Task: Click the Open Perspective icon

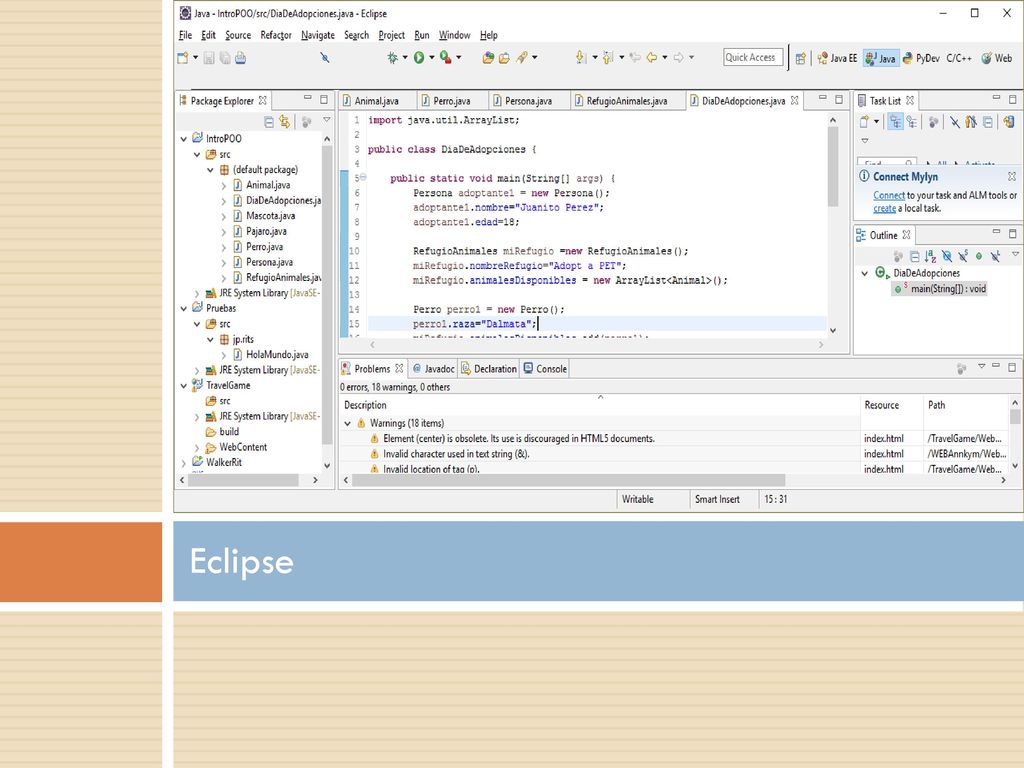Action: 800,58
